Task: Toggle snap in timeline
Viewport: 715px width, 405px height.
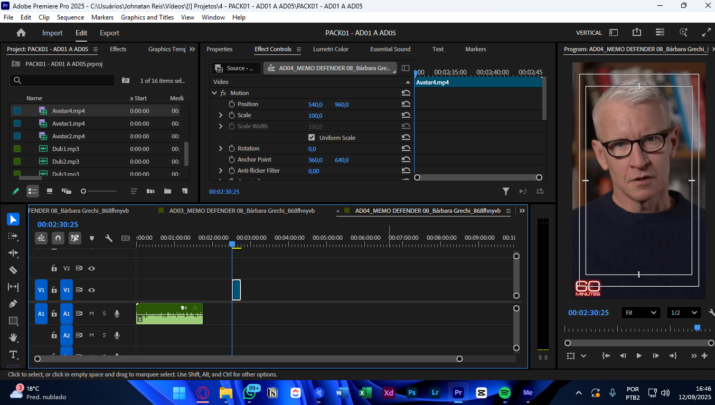Action: pos(58,238)
